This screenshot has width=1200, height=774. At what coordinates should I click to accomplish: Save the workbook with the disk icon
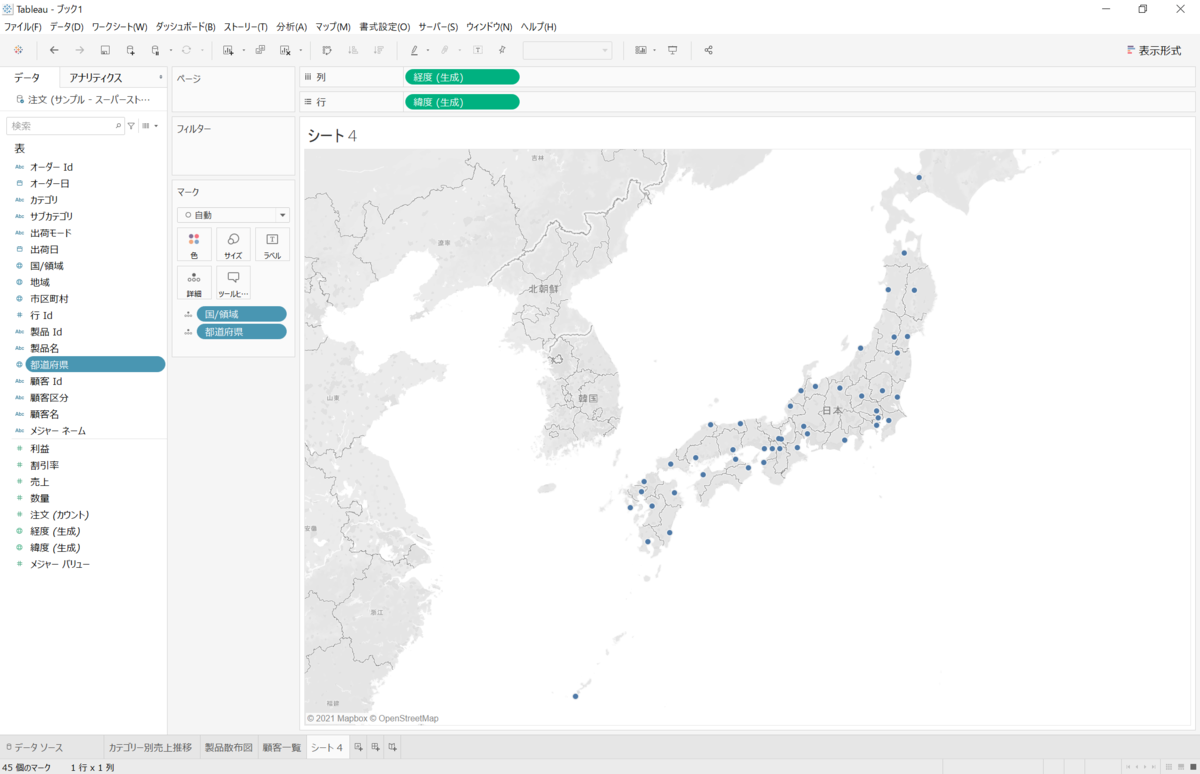105,50
